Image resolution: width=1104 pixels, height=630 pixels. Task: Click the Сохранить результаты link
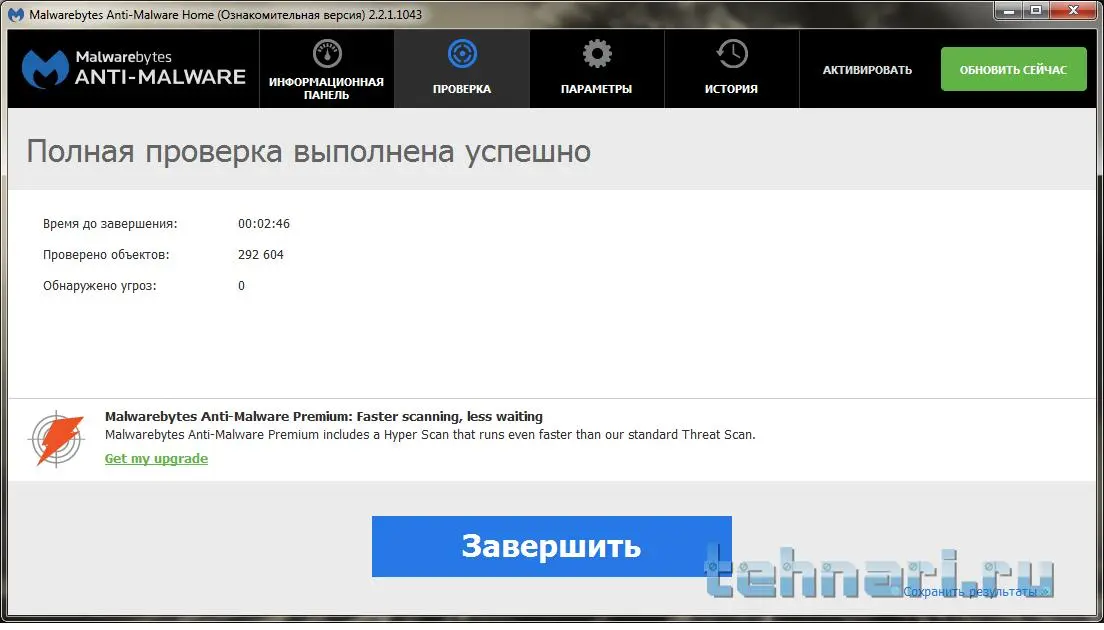coord(976,591)
